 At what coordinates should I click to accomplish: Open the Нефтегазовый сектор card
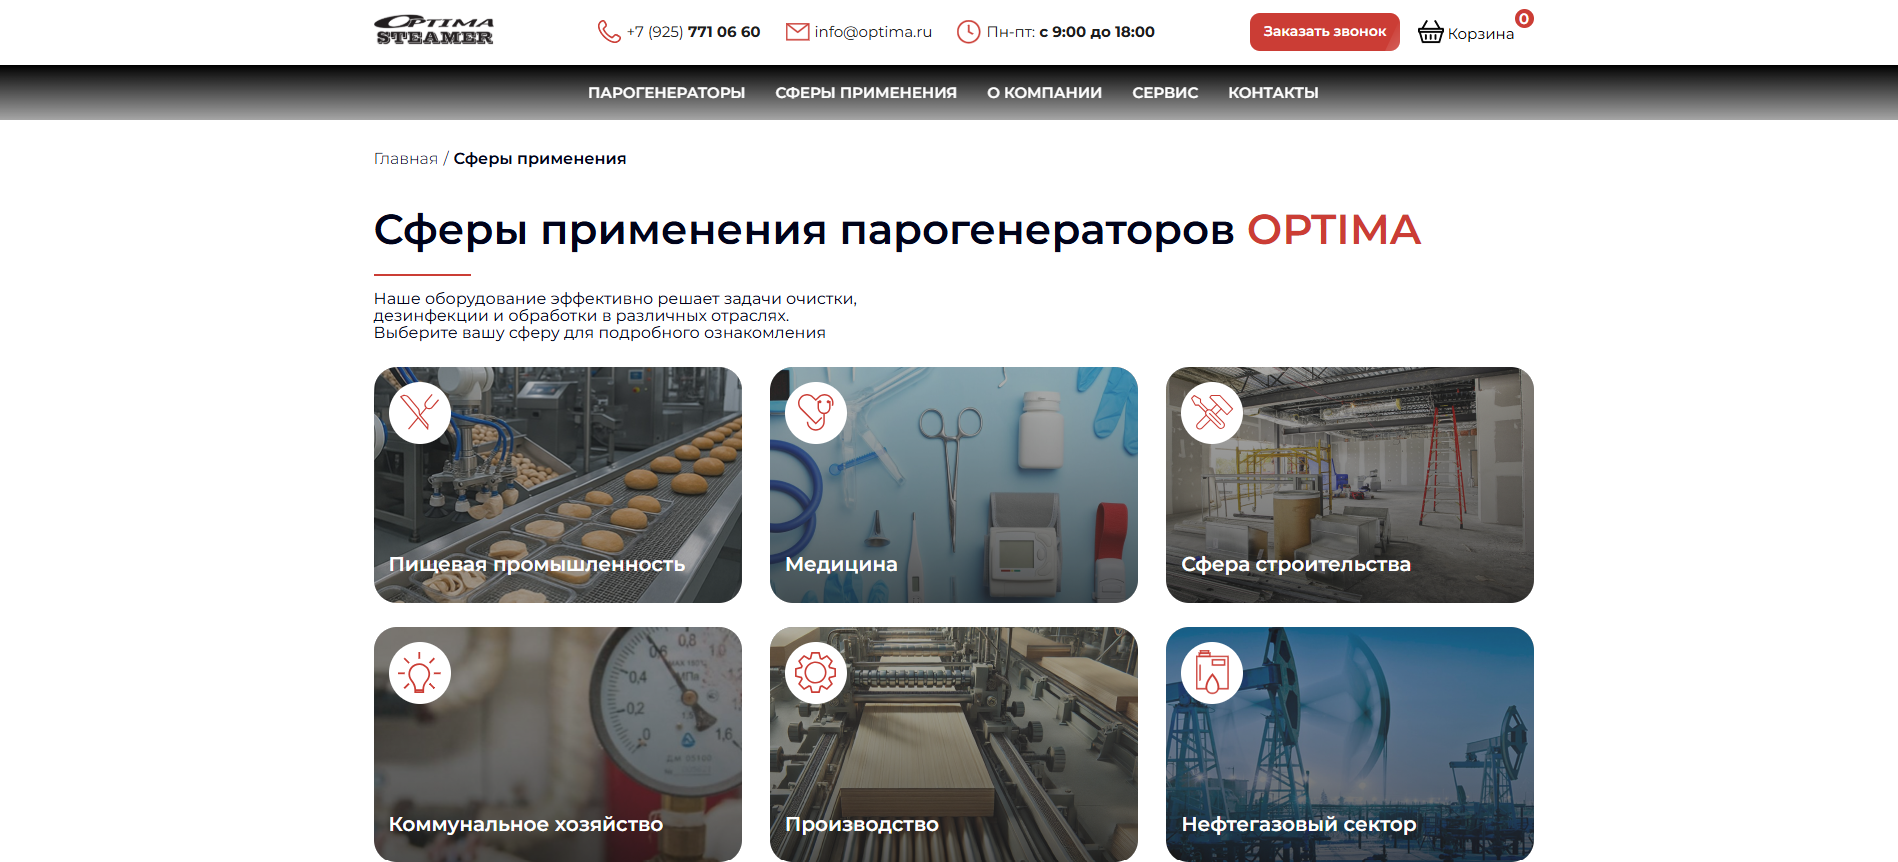pyautogui.click(x=1349, y=744)
